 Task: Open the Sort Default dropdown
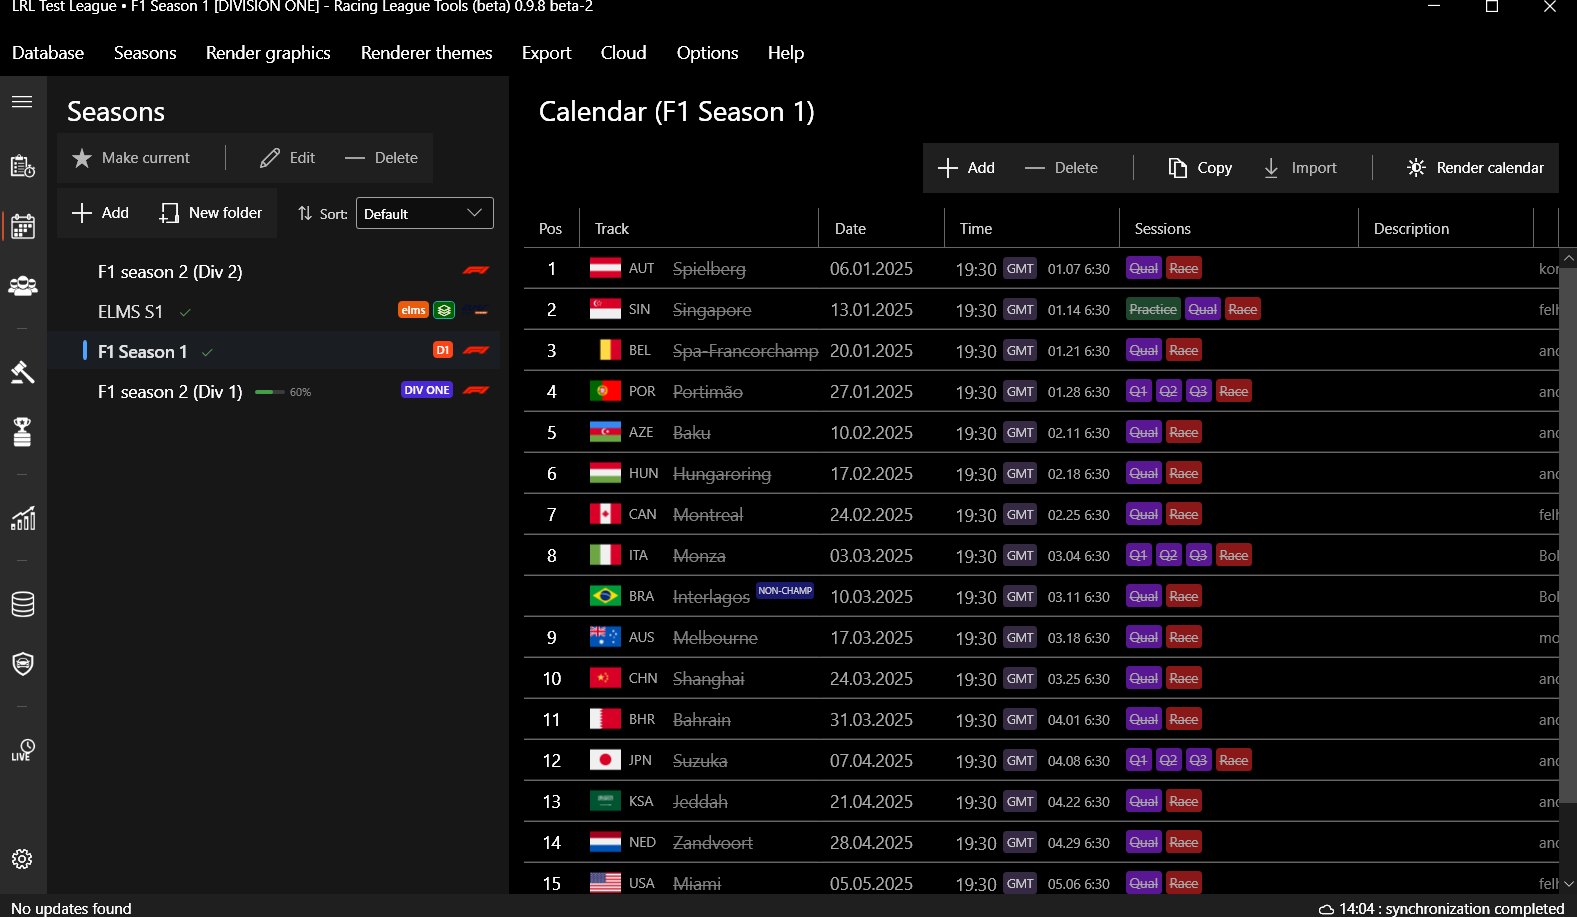tap(425, 213)
